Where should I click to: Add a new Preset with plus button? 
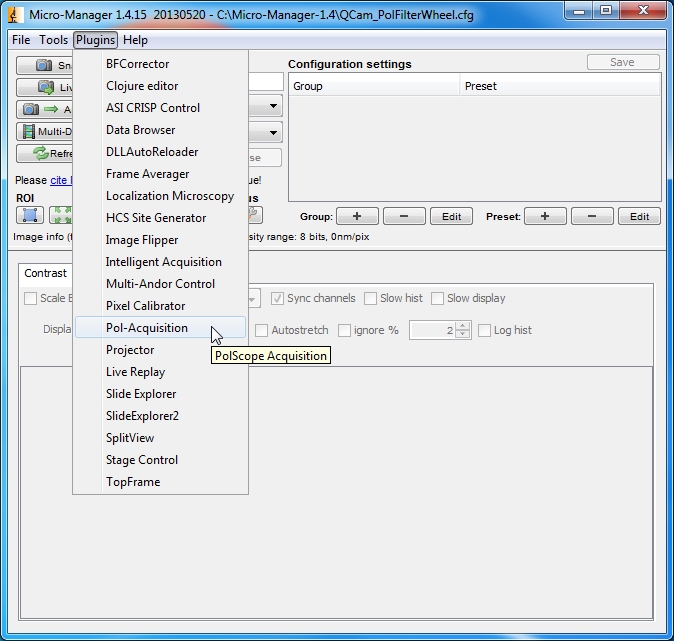[545, 216]
